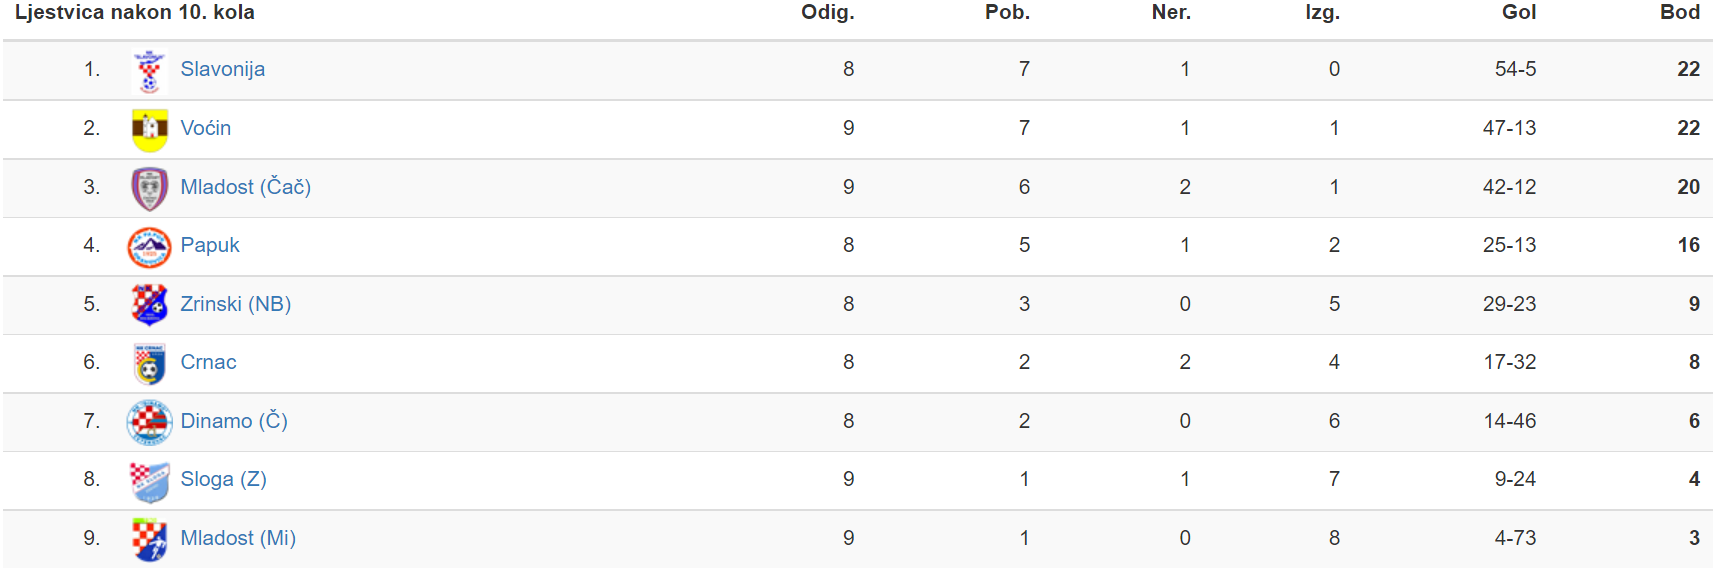Click the Slavonija club crest icon
This screenshot has width=1724, height=577.
pos(150,70)
